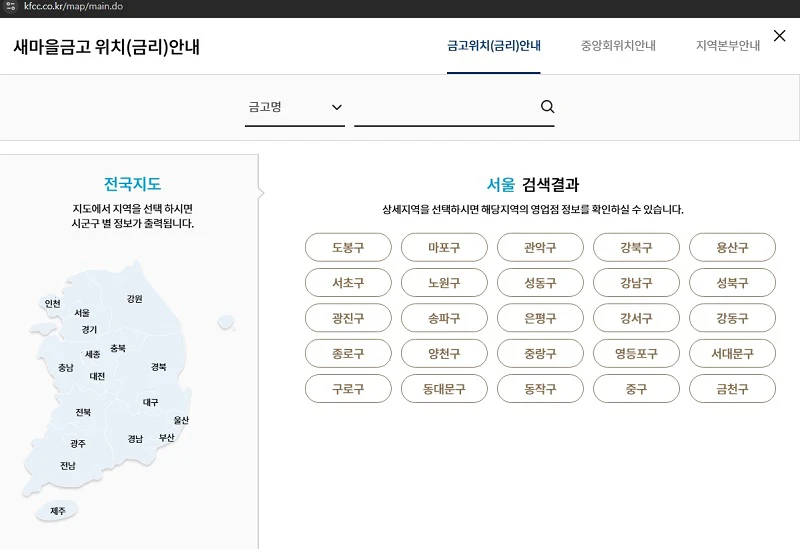The height and width of the screenshot is (549, 800).
Task: Choose 대전 on the national map
Action: tap(97, 376)
